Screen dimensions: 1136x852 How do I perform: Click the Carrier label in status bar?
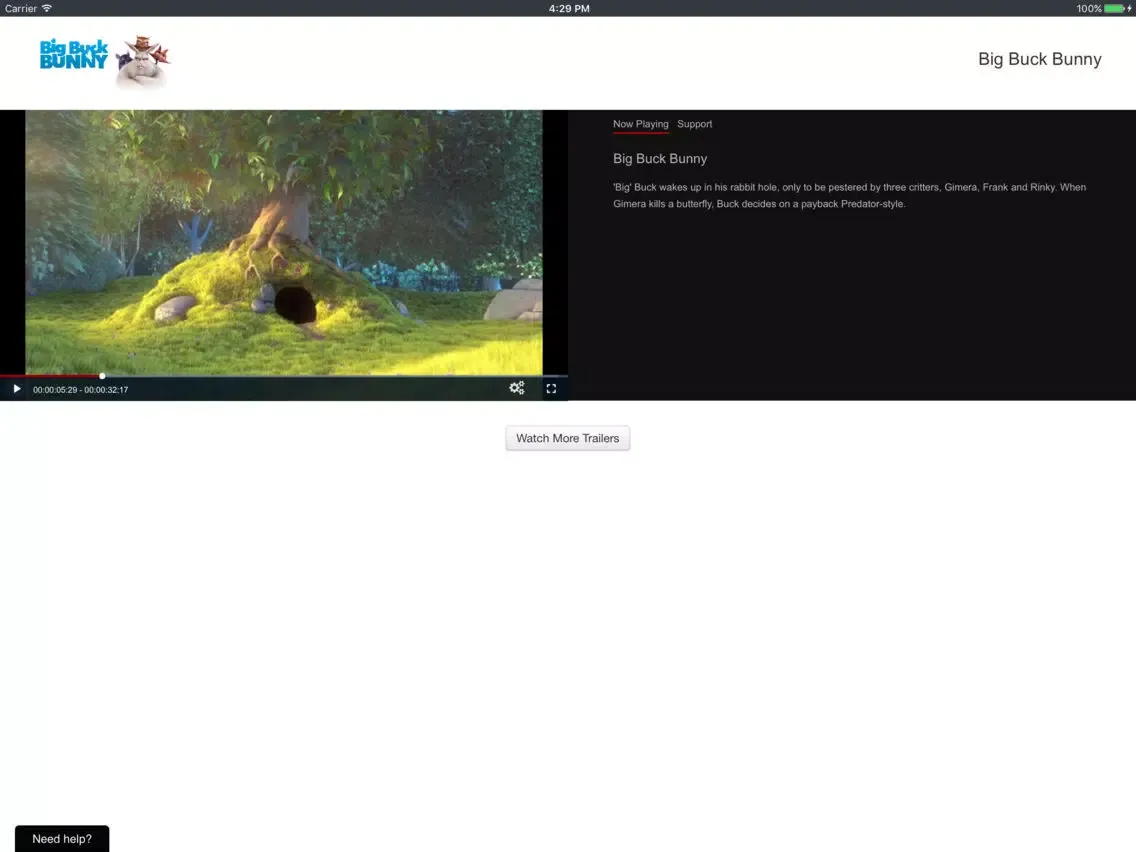tap(20, 9)
